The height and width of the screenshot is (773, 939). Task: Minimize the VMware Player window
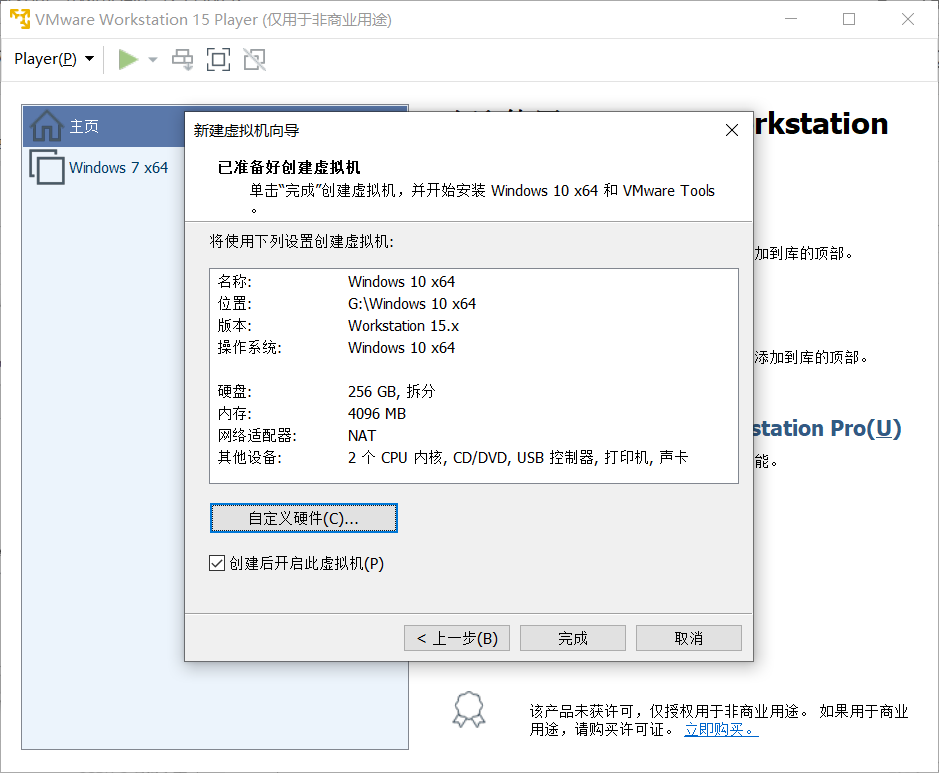791,19
